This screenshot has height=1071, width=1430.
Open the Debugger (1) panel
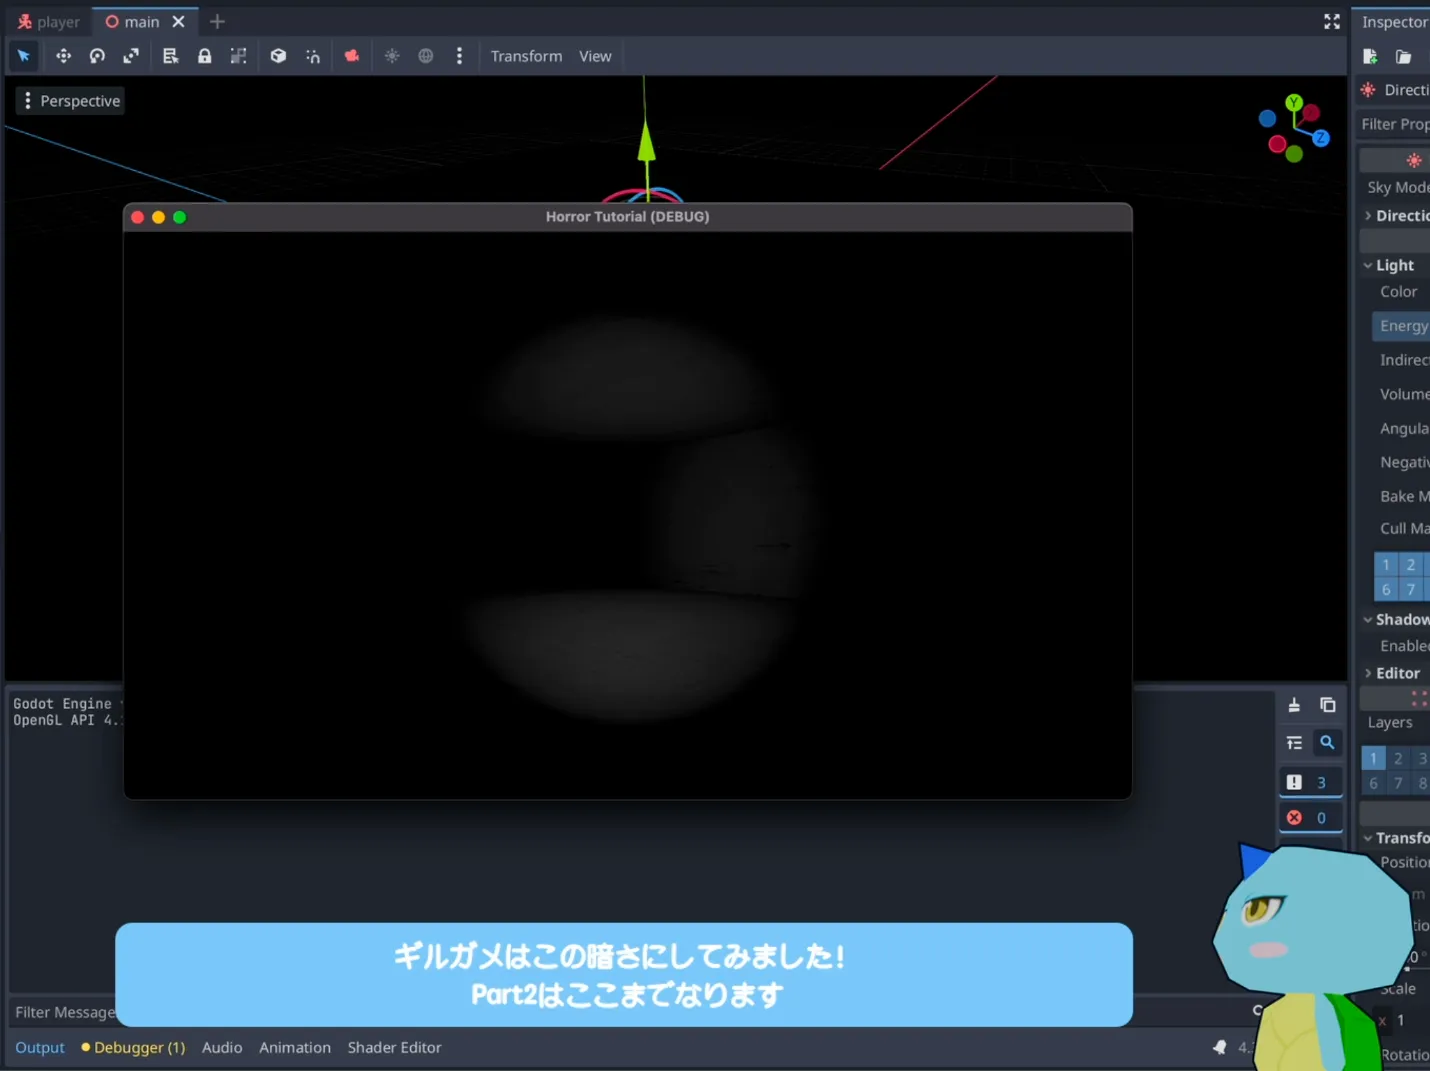(133, 1047)
